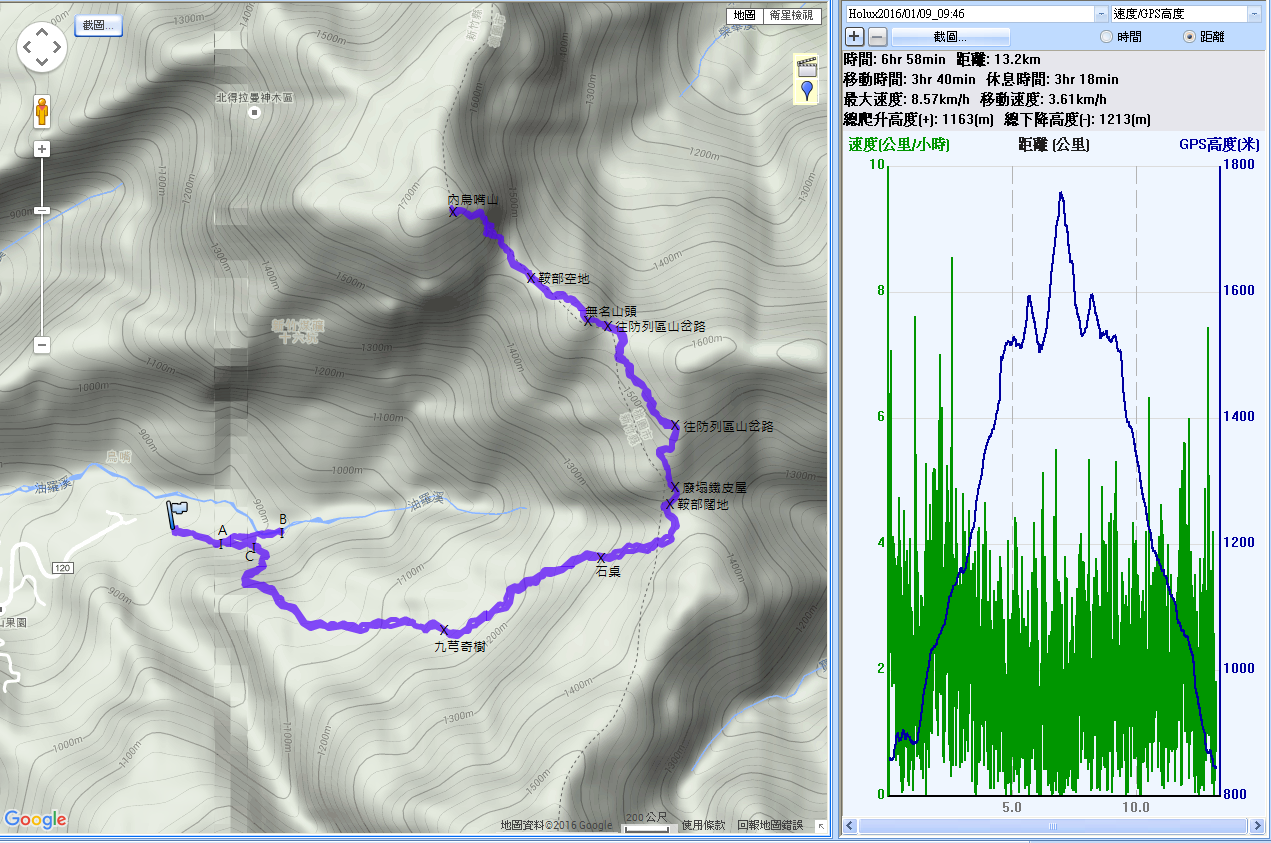Screen dimensions: 1271x843
Task: Select the 內鳥嘴山 summit waypoint marker
Action: 452,212
